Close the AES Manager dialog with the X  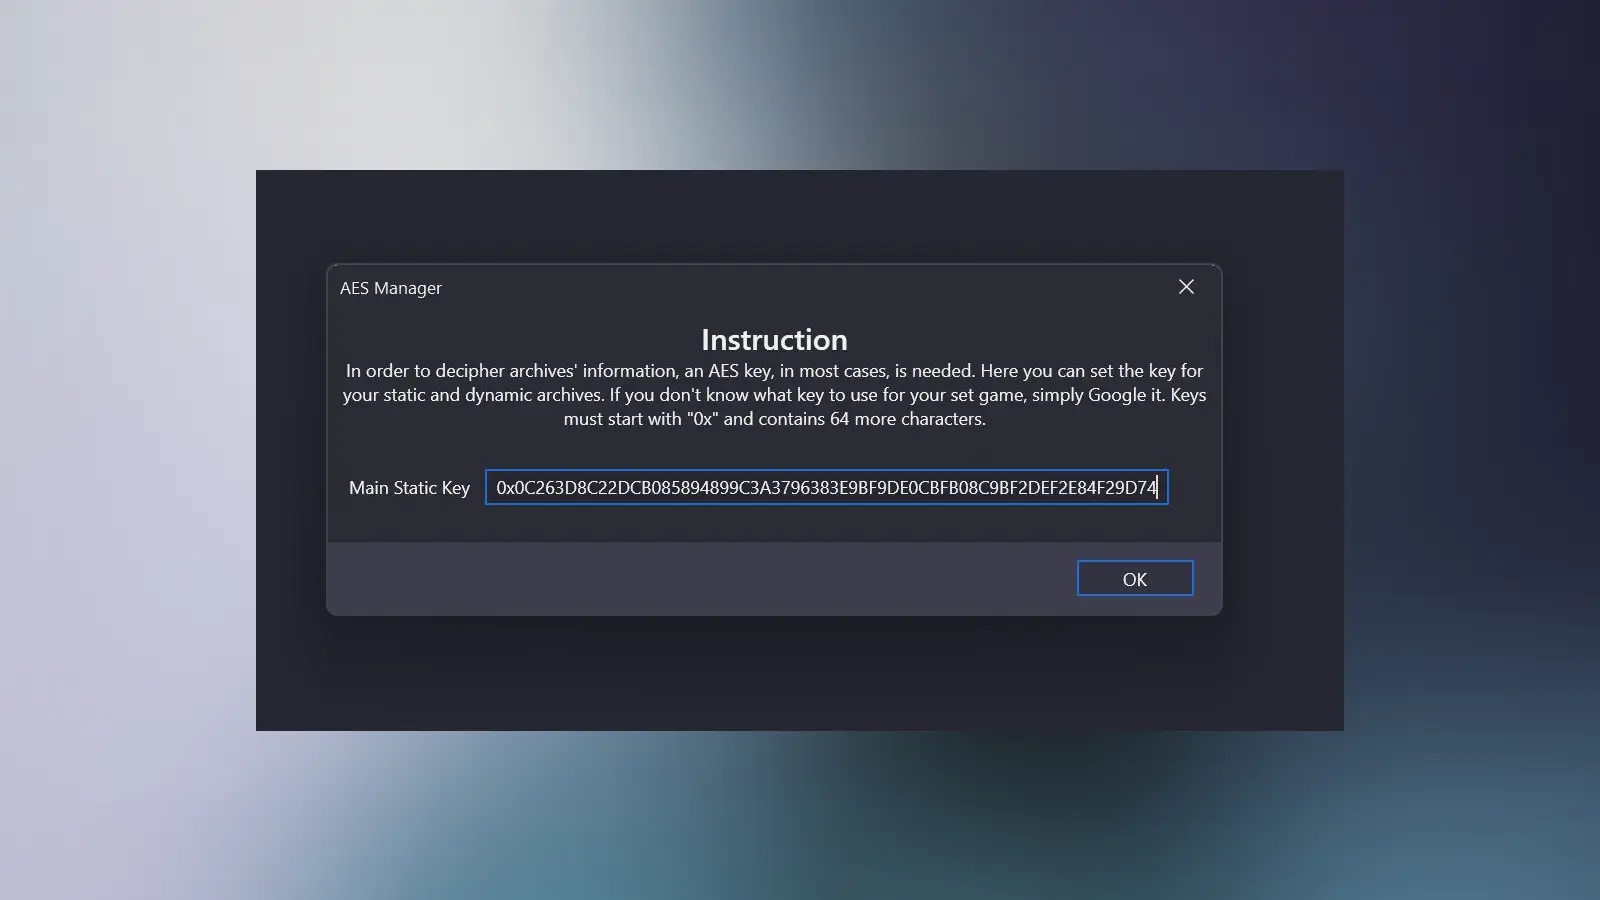click(1186, 287)
